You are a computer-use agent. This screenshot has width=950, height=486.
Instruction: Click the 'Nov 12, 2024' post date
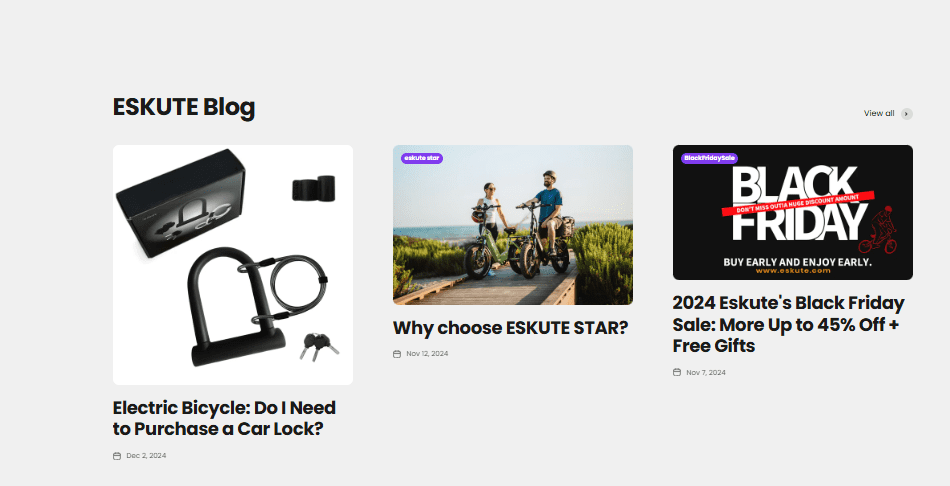coord(427,354)
